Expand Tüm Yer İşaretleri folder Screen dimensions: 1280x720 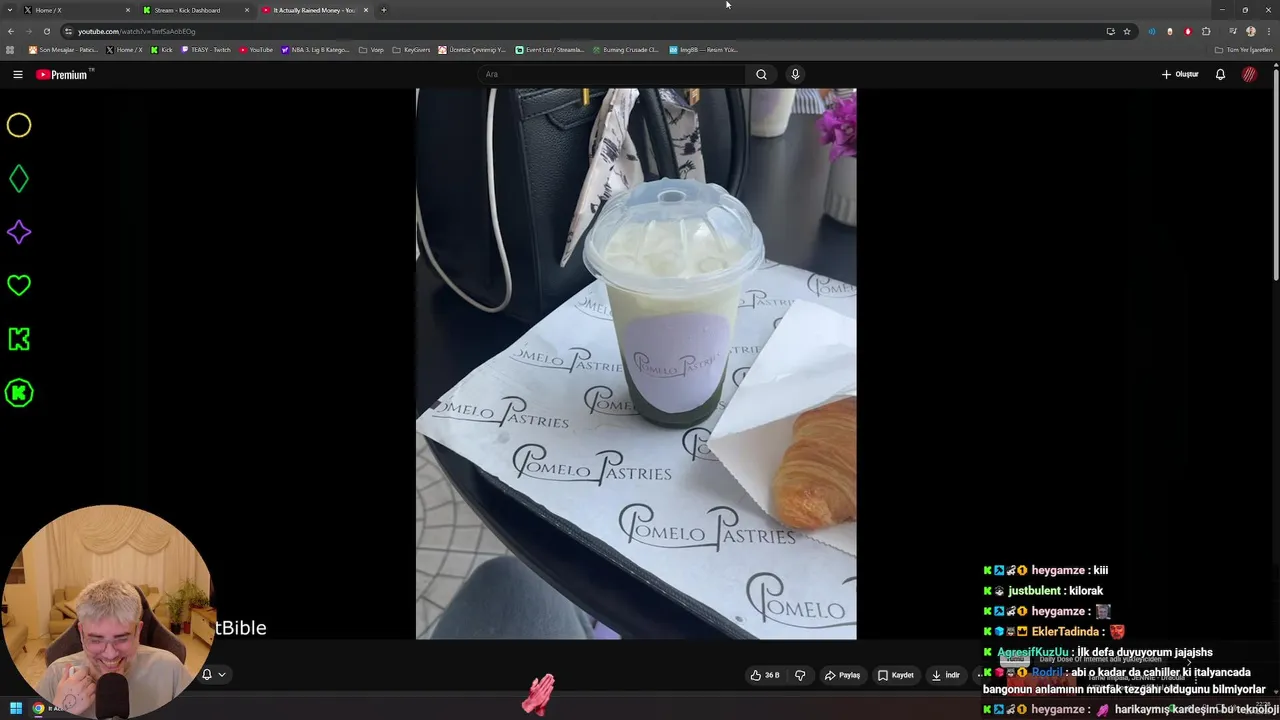1244,49
